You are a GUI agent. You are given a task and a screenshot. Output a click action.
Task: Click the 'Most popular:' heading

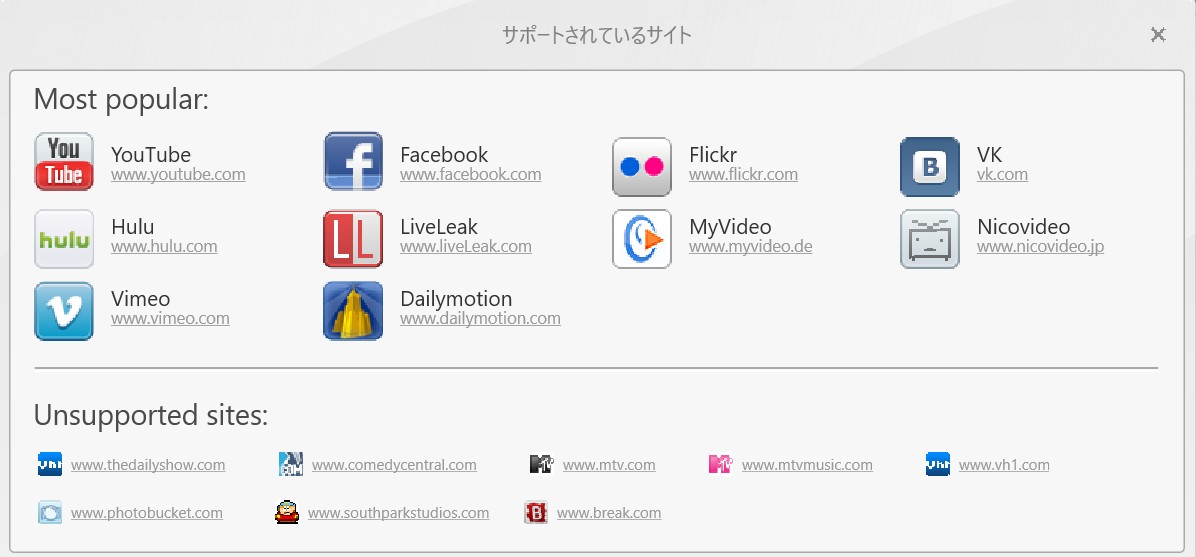121,99
